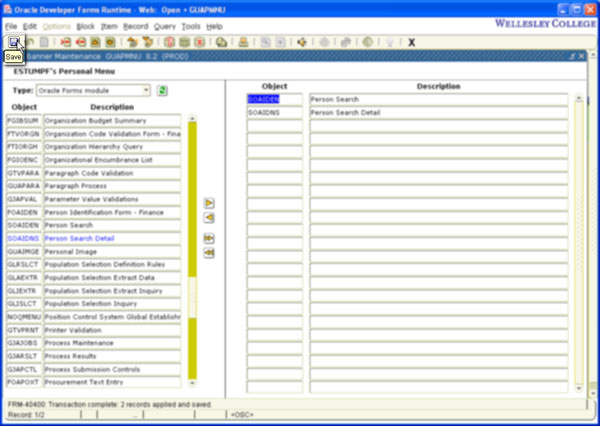Open the File menu
The height and width of the screenshot is (426, 600).
click(x=11, y=26)
